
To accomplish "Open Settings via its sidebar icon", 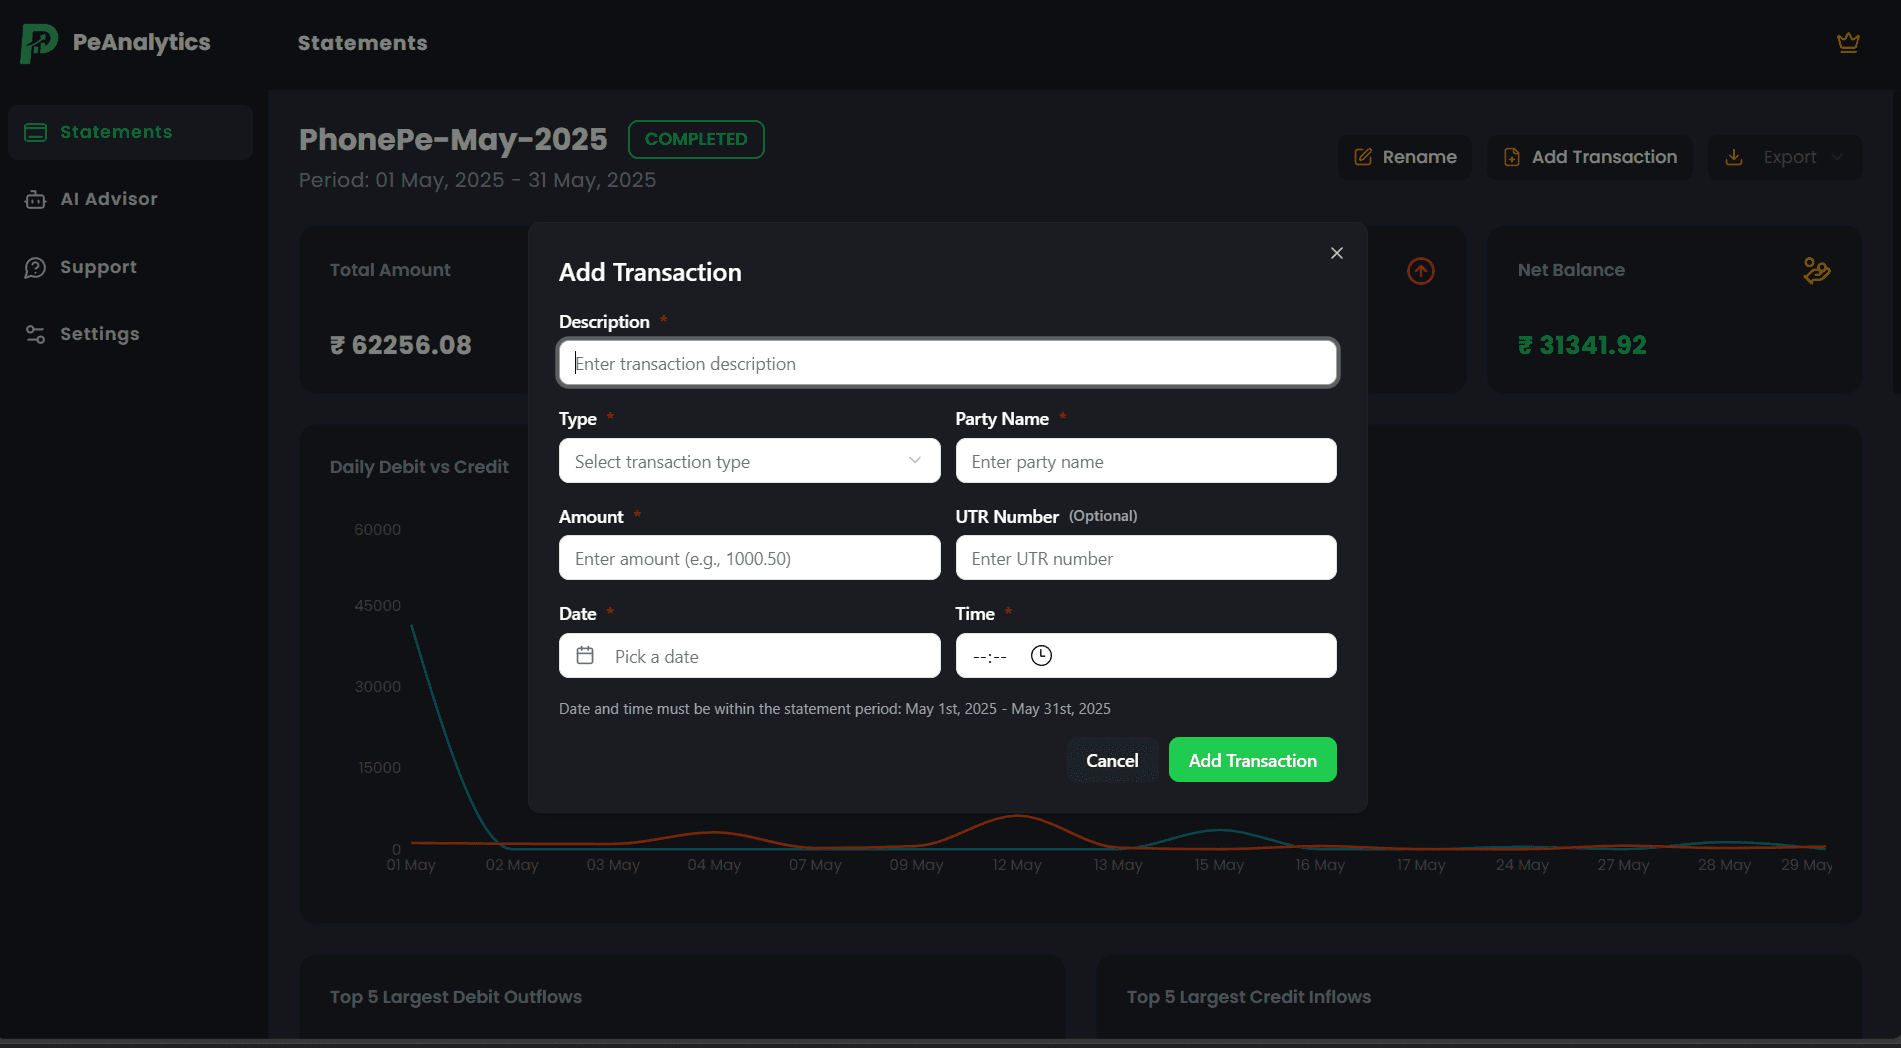I will tap(36, 333).
